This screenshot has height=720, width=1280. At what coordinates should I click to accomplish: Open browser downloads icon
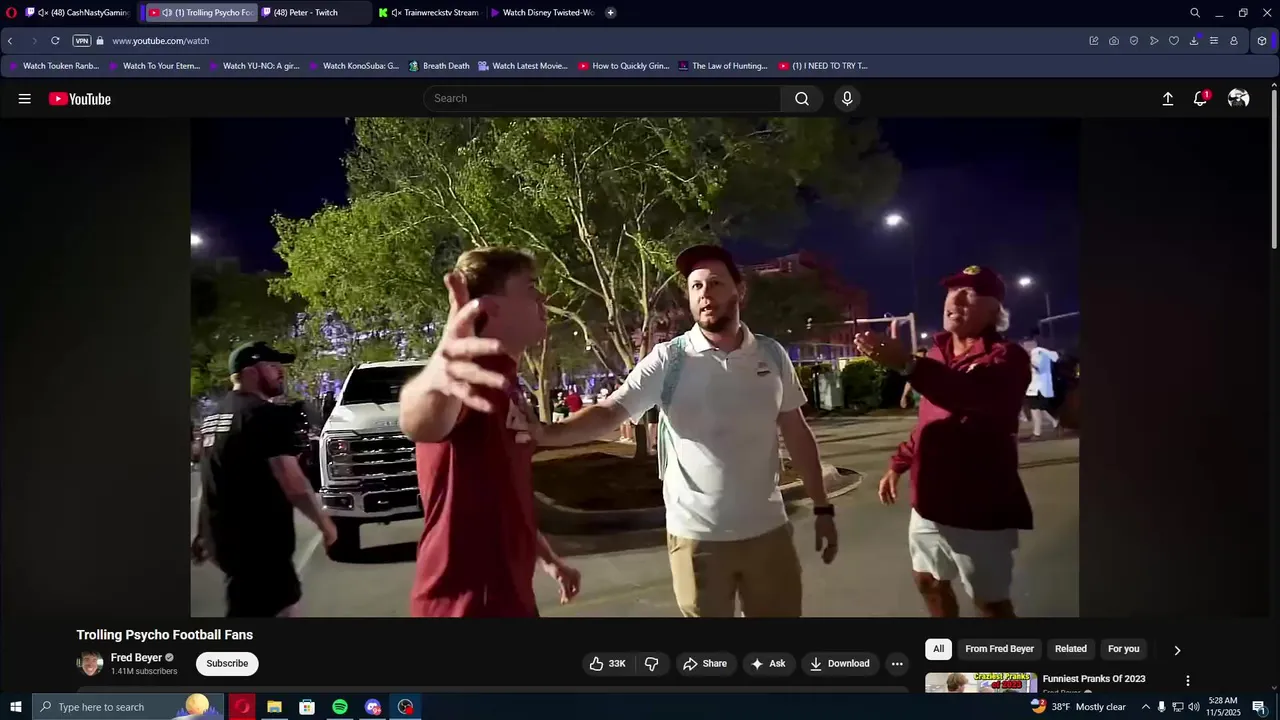tap(1194, 41)
